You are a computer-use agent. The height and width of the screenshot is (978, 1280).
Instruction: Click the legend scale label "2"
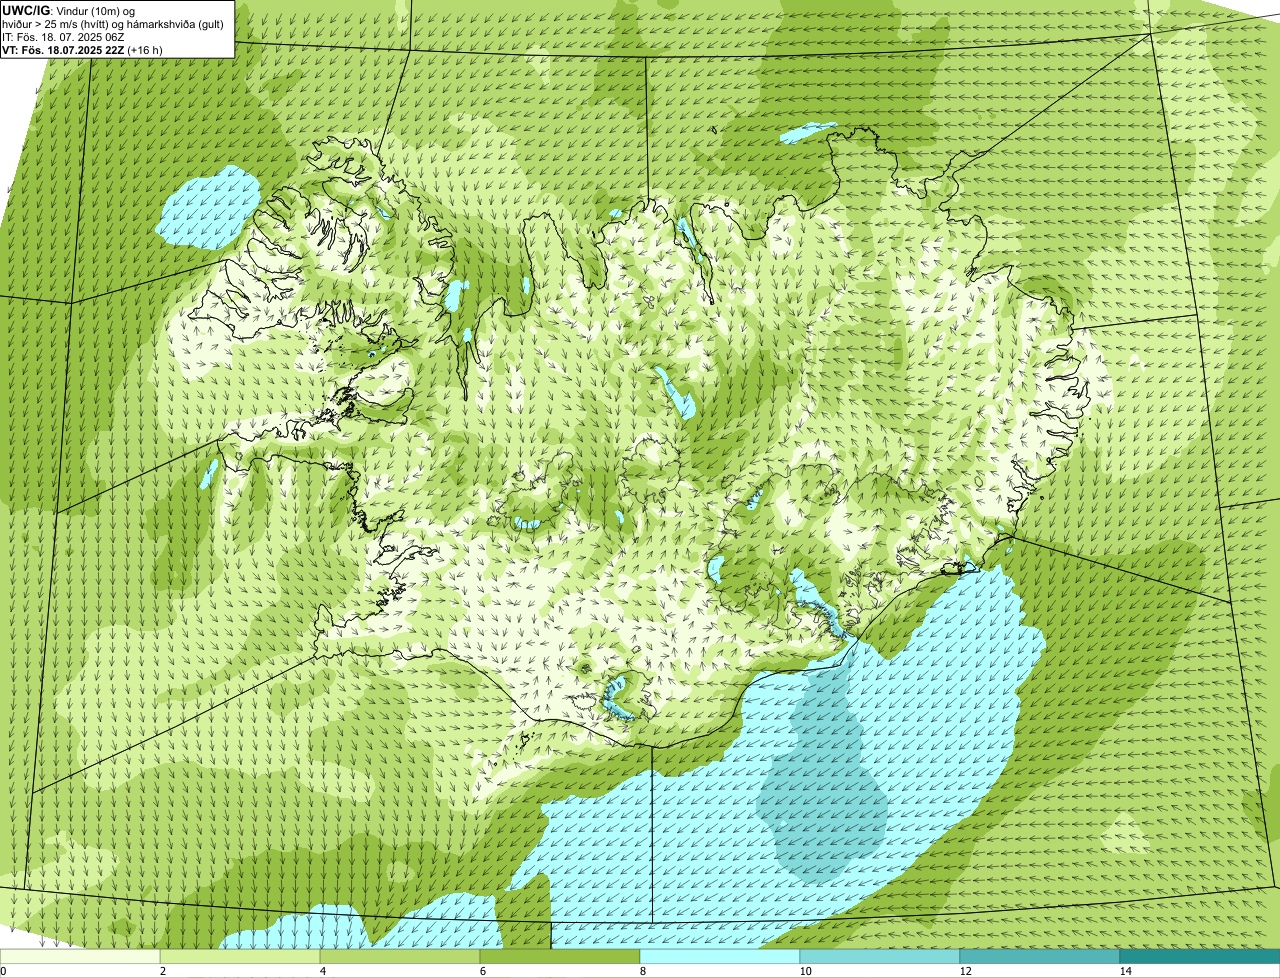(x=162, y=971)
